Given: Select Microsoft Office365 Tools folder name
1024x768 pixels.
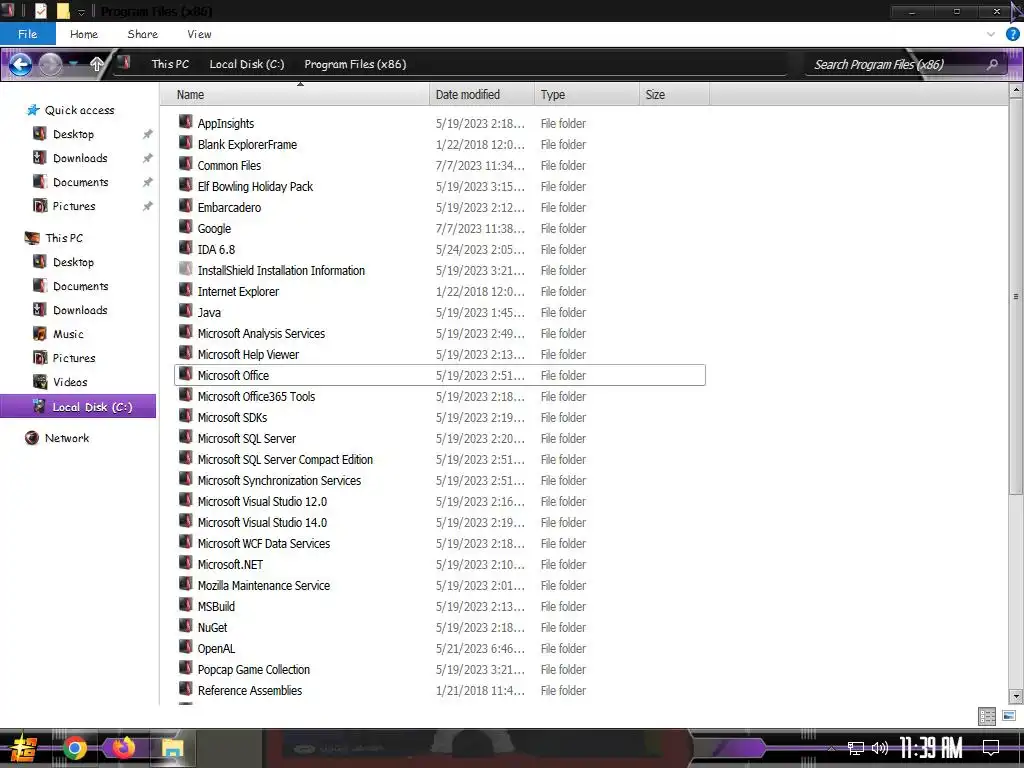Looking at the screenshot, I should (256, 396).
